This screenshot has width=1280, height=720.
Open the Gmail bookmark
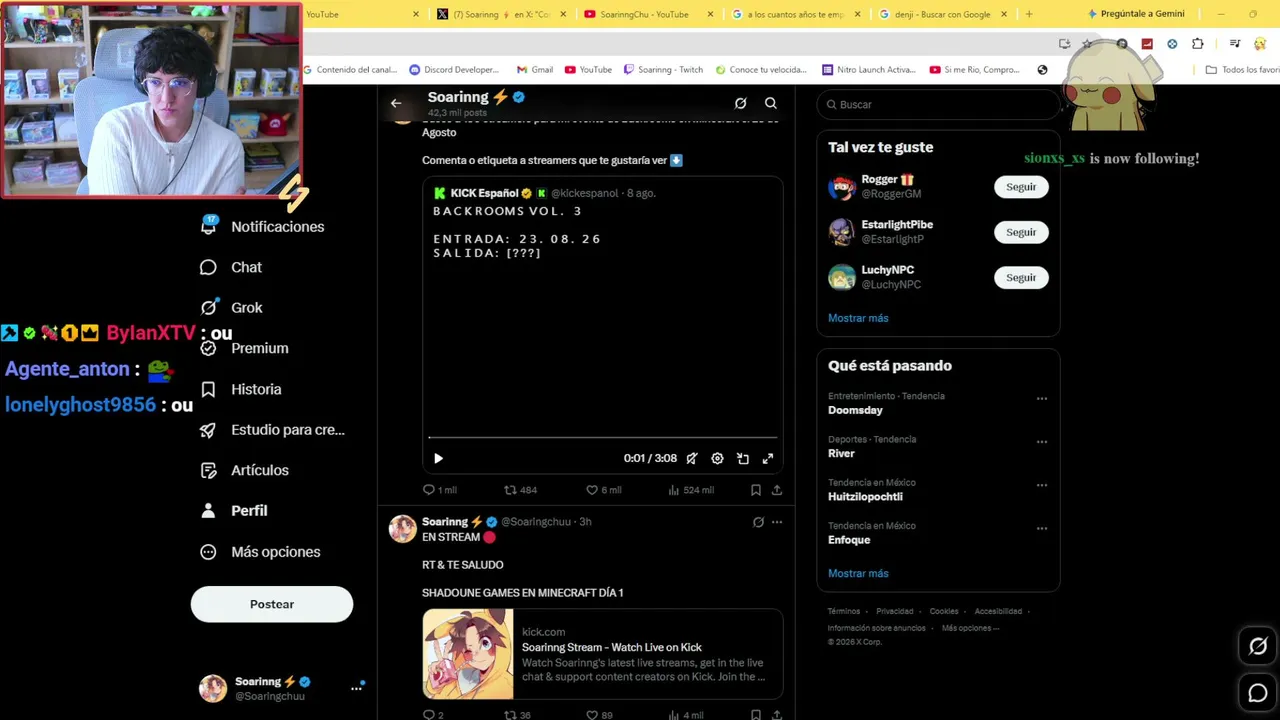click(x=535, y=70)
